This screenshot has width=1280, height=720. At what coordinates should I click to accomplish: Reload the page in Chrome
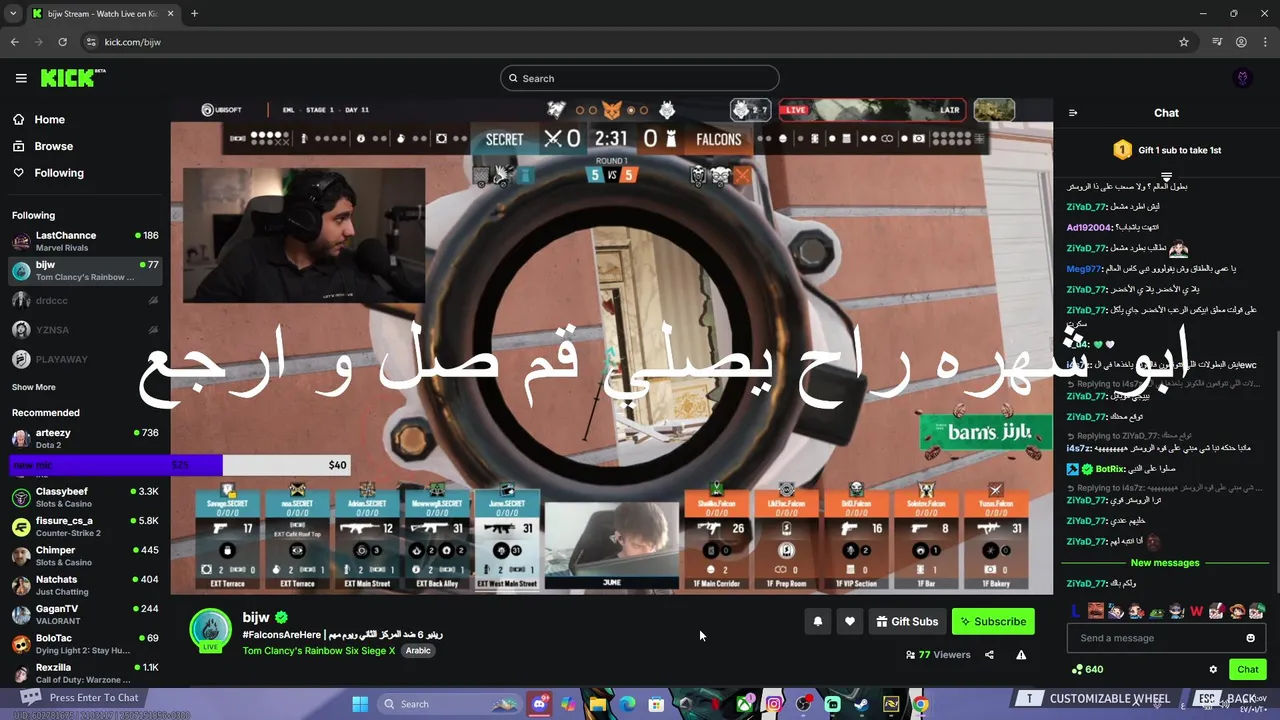[x=62, y=42]
